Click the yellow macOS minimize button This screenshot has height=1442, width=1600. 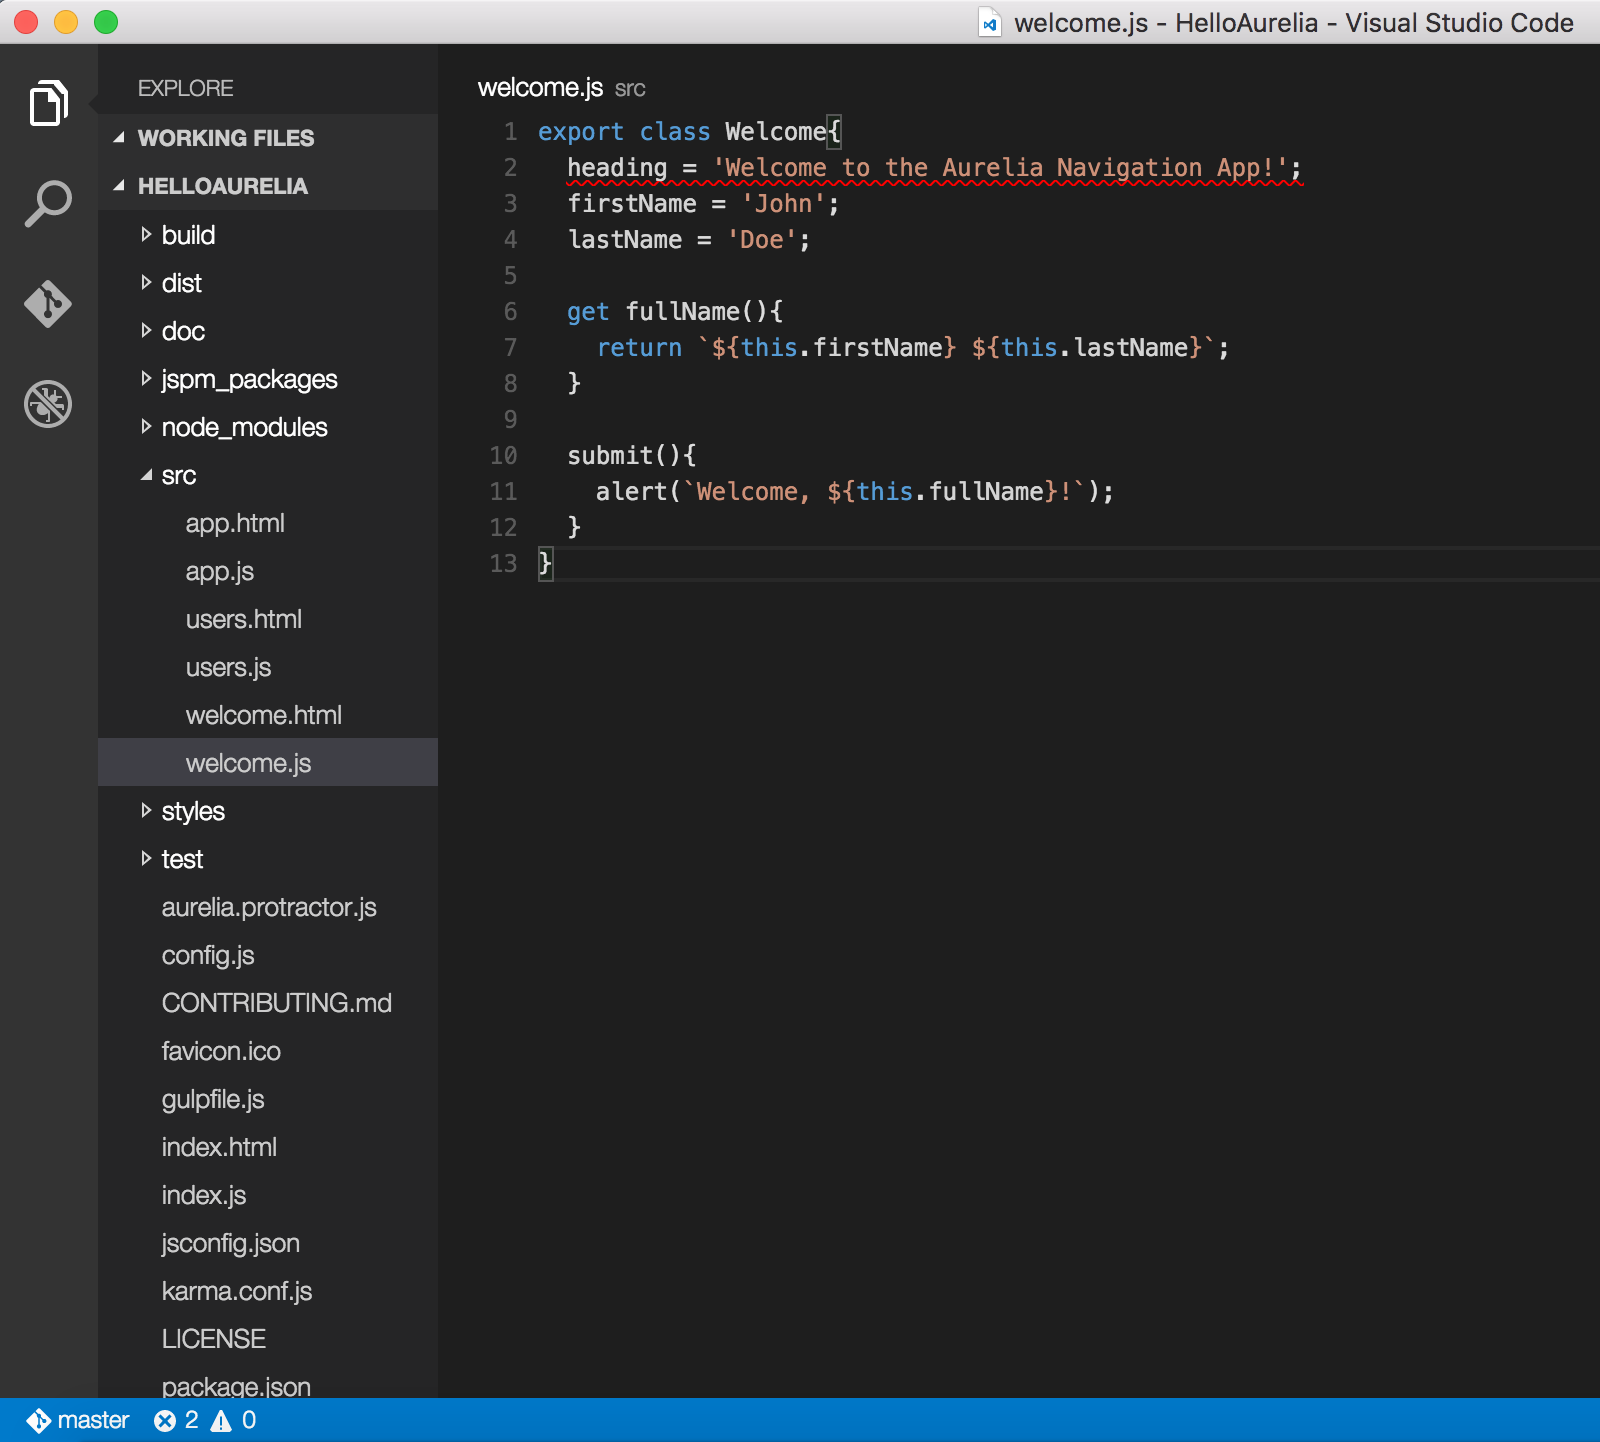coord(66,22)
